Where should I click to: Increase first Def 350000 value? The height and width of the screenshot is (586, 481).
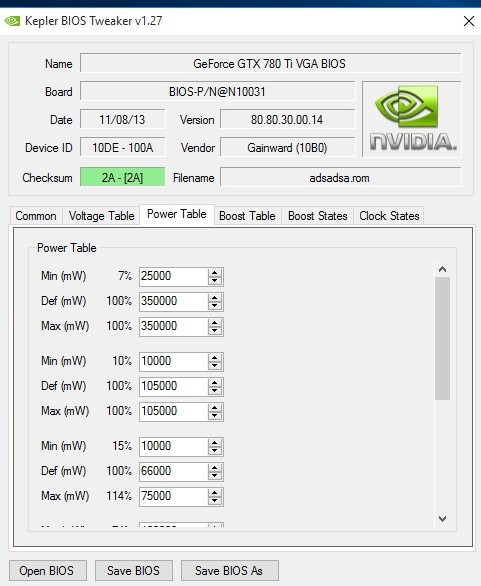[x=215, y=298]
